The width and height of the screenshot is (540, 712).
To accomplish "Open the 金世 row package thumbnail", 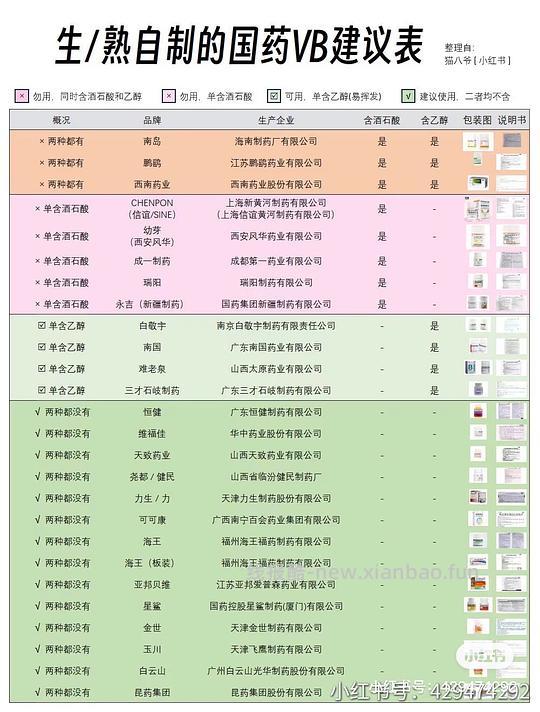I will point(478,627).
